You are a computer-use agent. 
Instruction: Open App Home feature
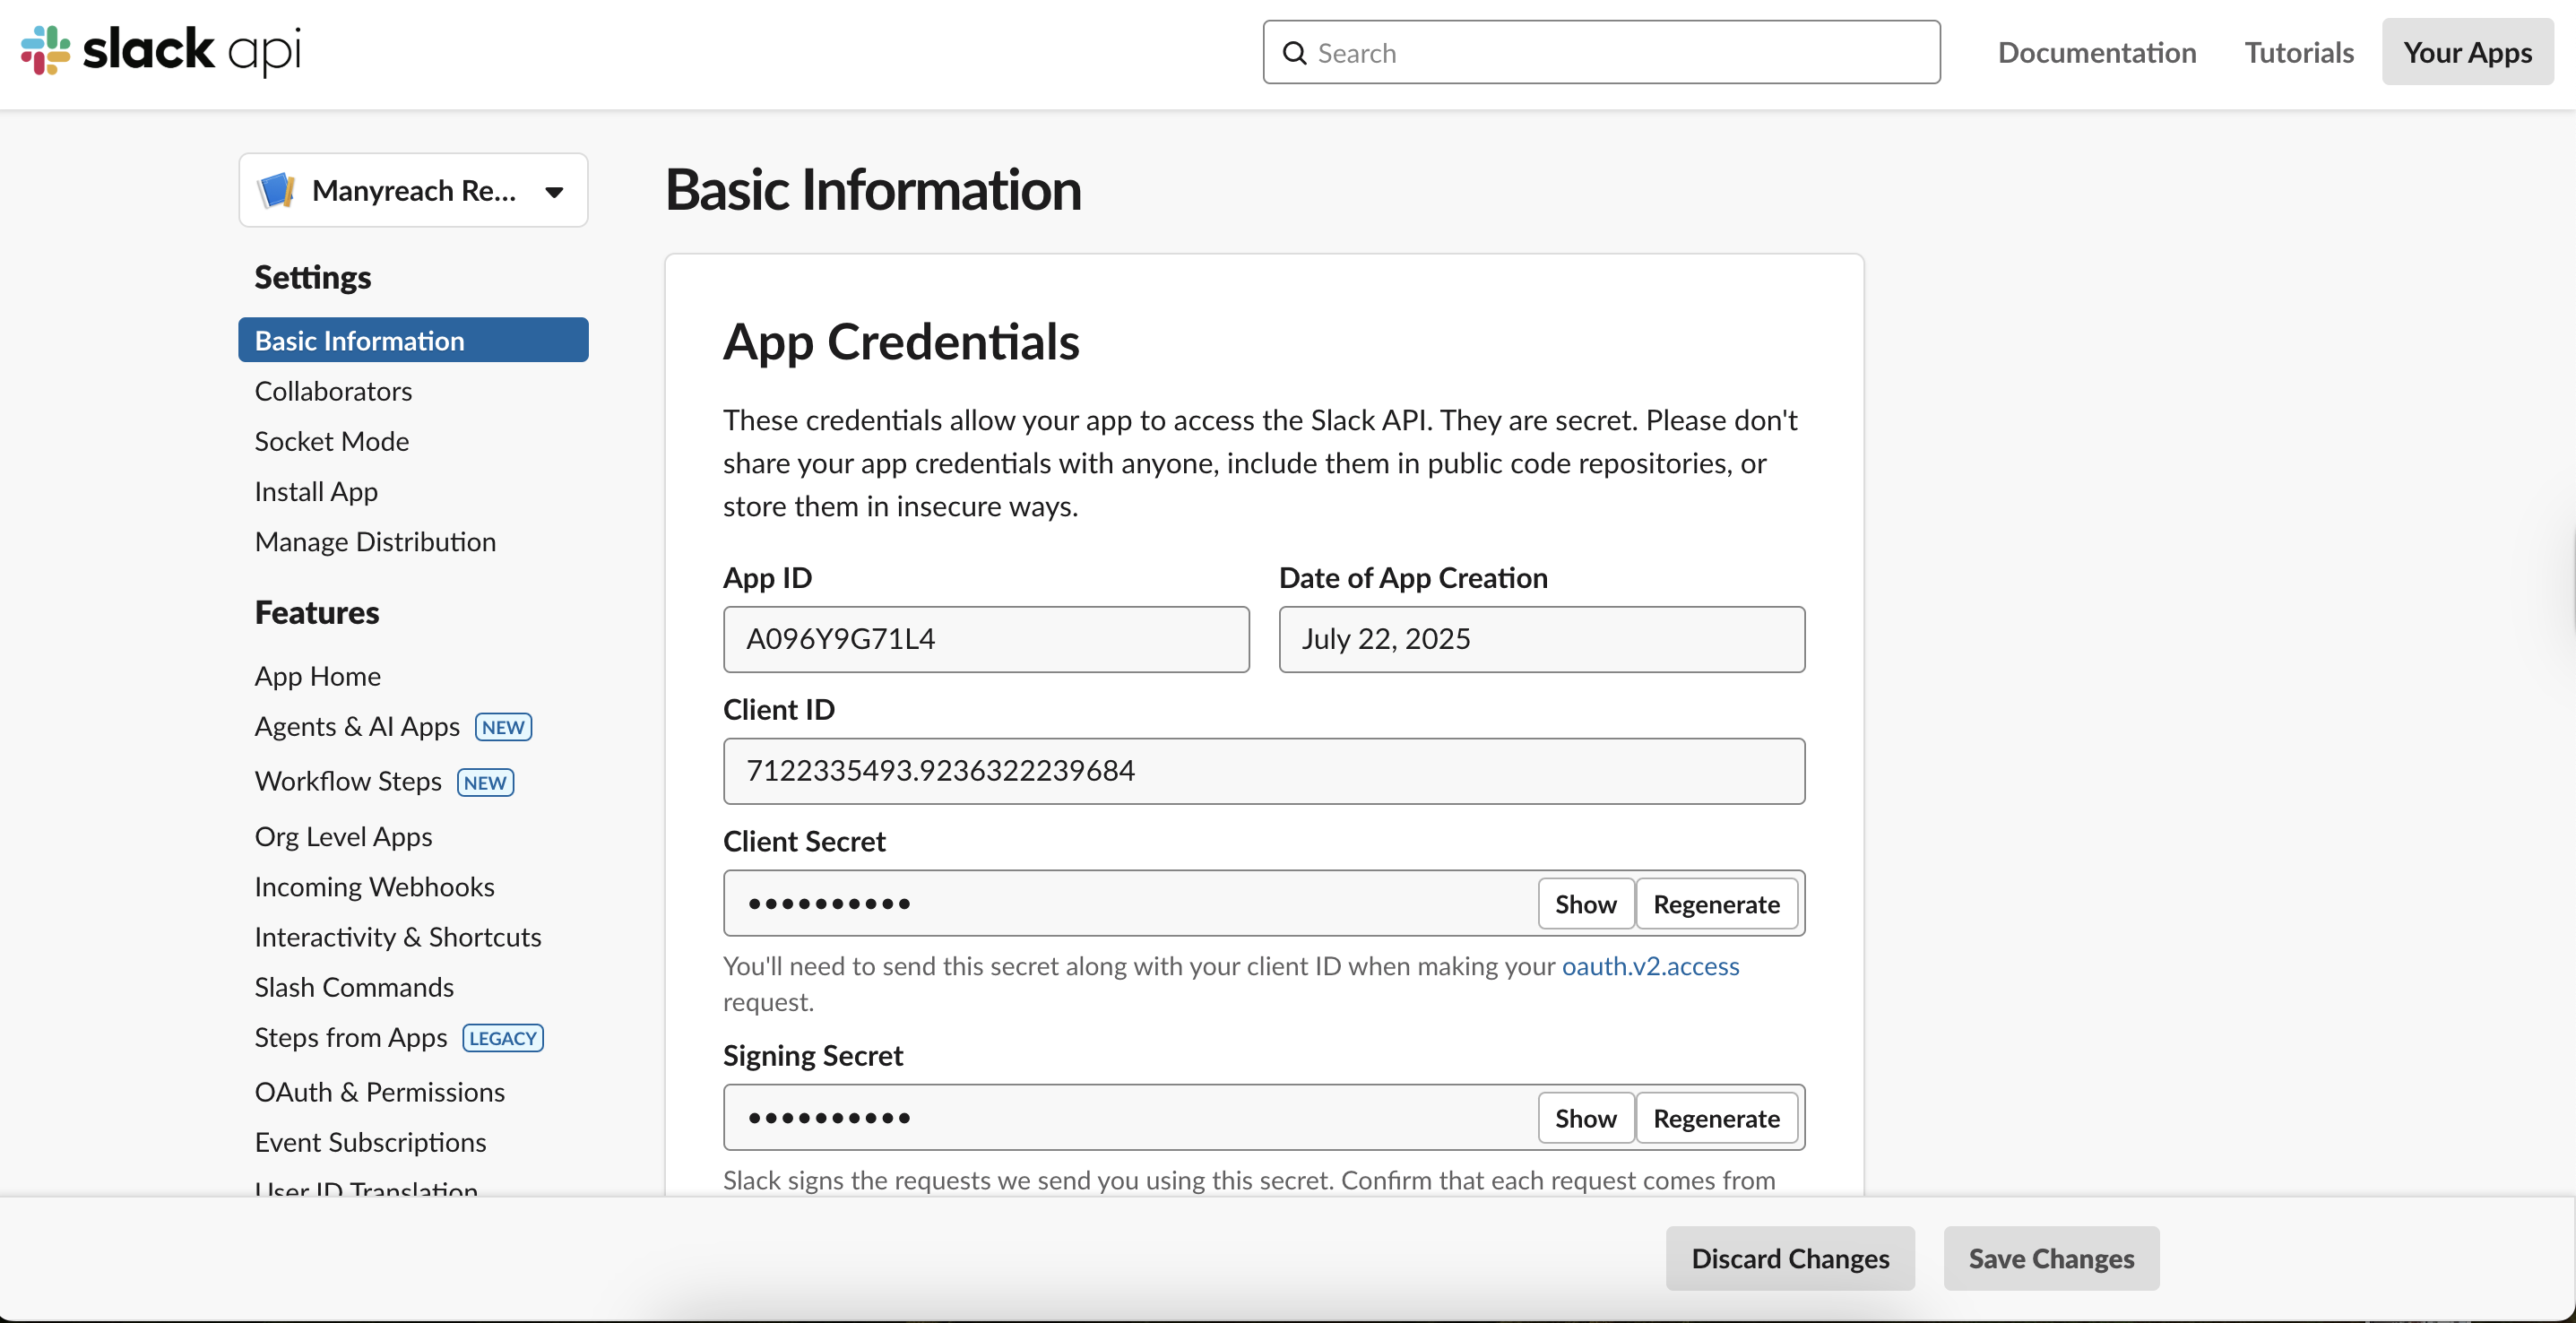coord(317,676)
